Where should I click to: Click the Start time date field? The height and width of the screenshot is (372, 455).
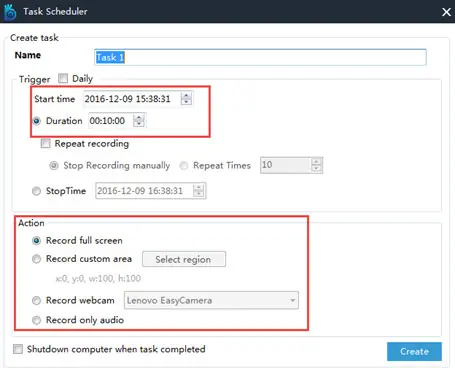point(132,99)
